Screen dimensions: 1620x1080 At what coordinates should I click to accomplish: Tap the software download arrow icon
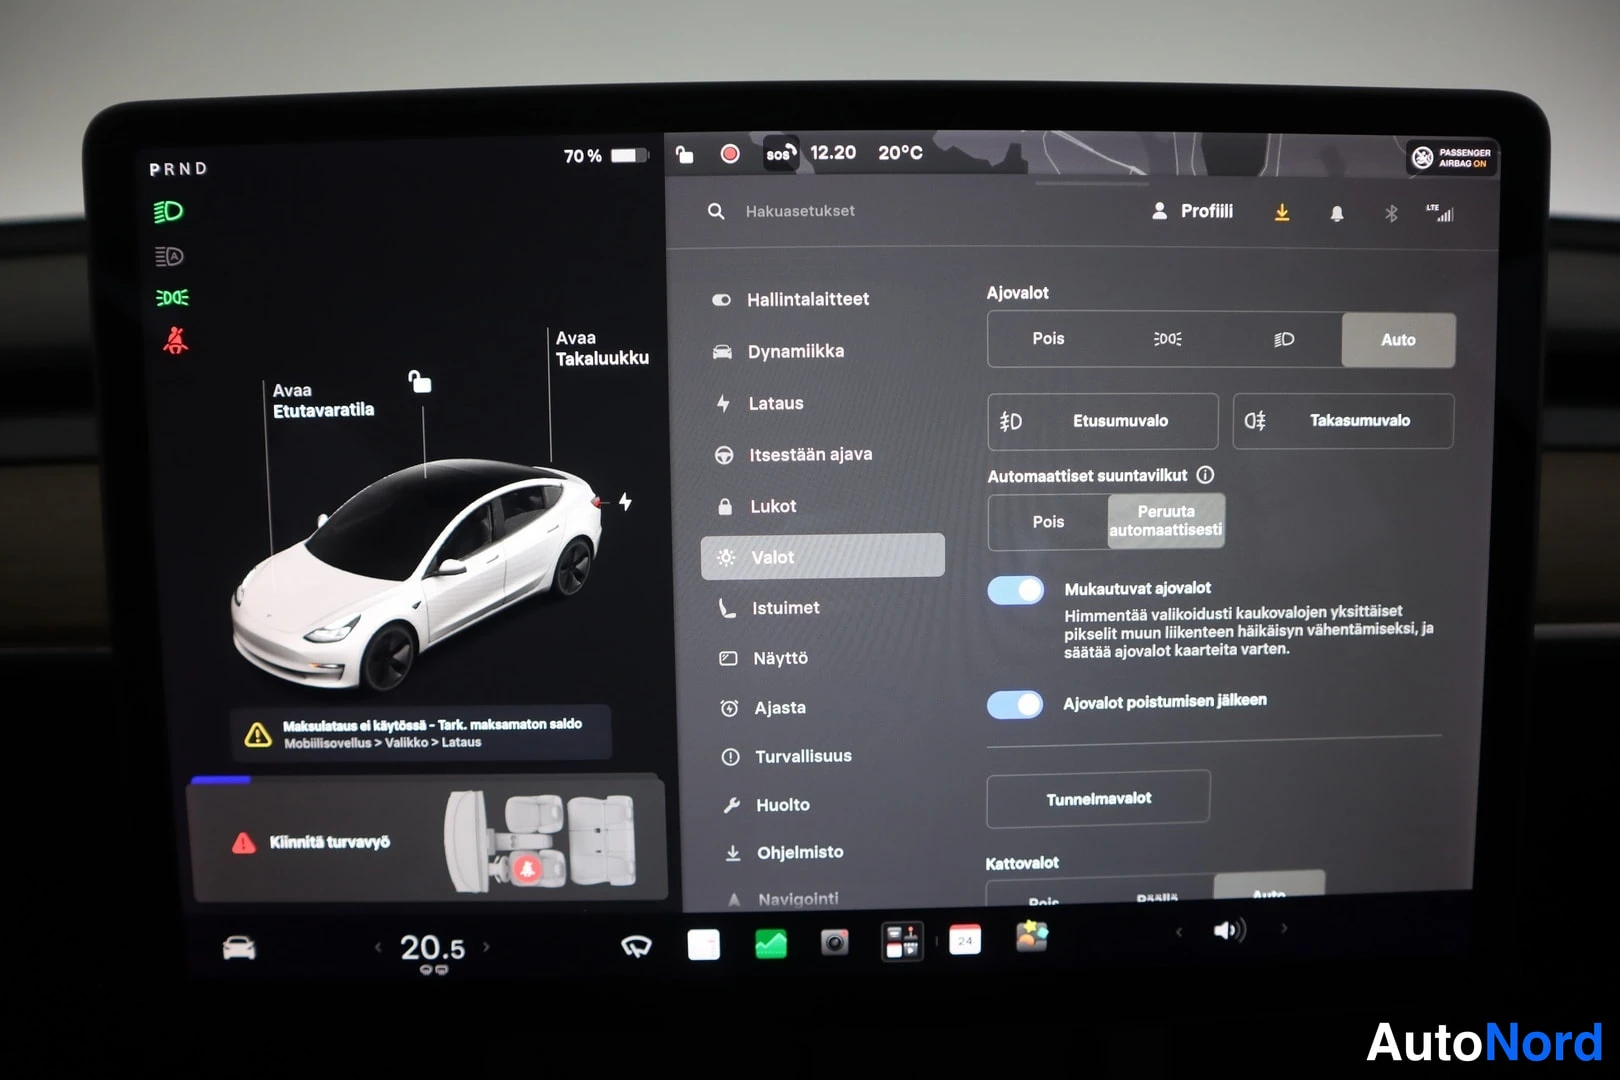tap(1282, 213)
